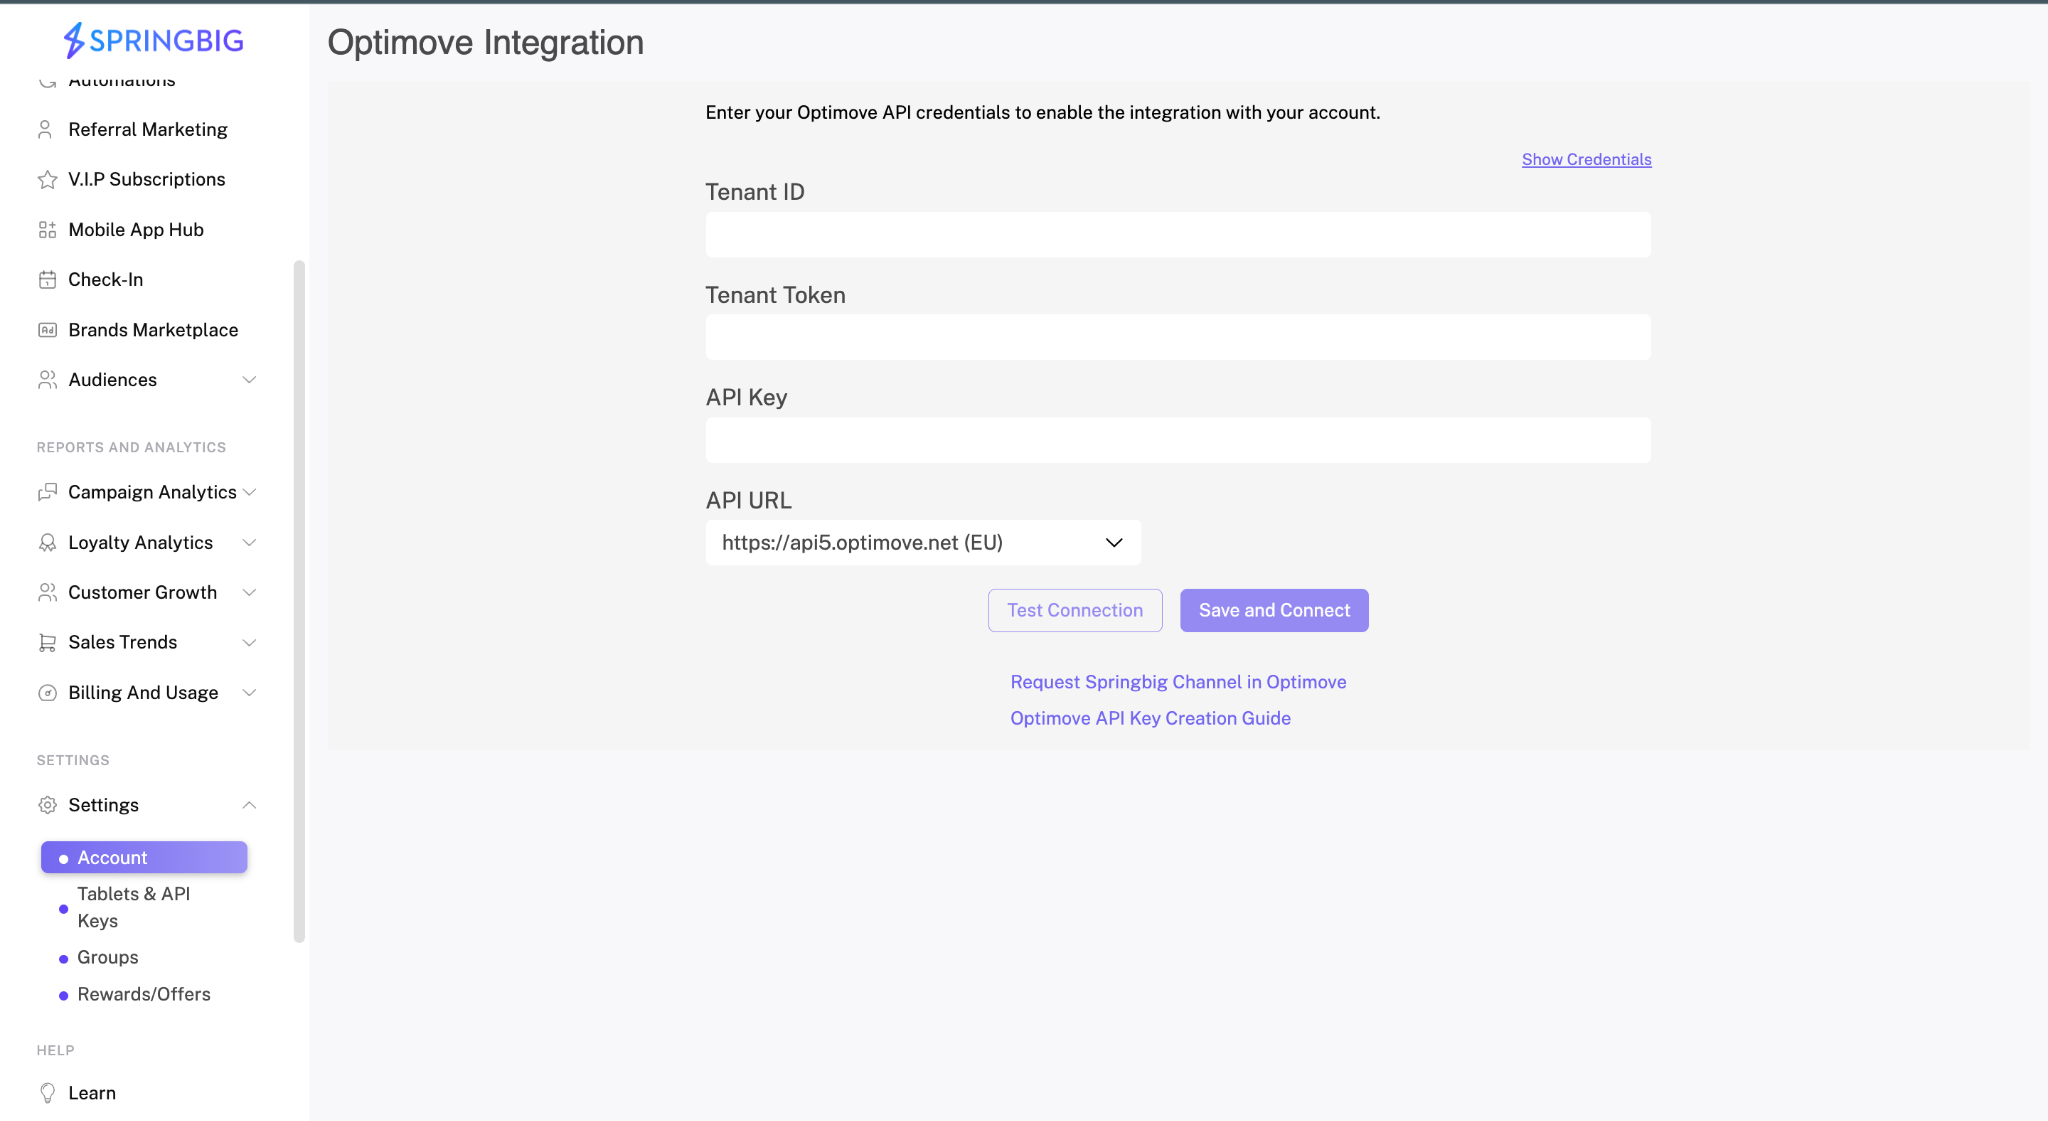The width and height of the screenshot is (2048, 1121).
Task: Expand the Audiences chevron
Action: (250, 380)
